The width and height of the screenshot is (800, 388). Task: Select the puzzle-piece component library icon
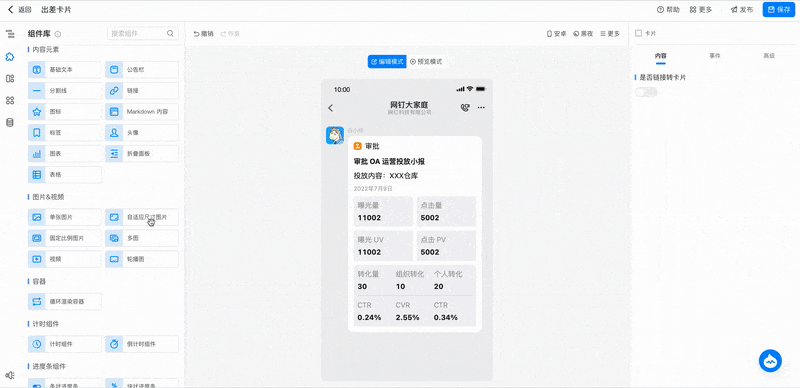[x=10, y=57]
